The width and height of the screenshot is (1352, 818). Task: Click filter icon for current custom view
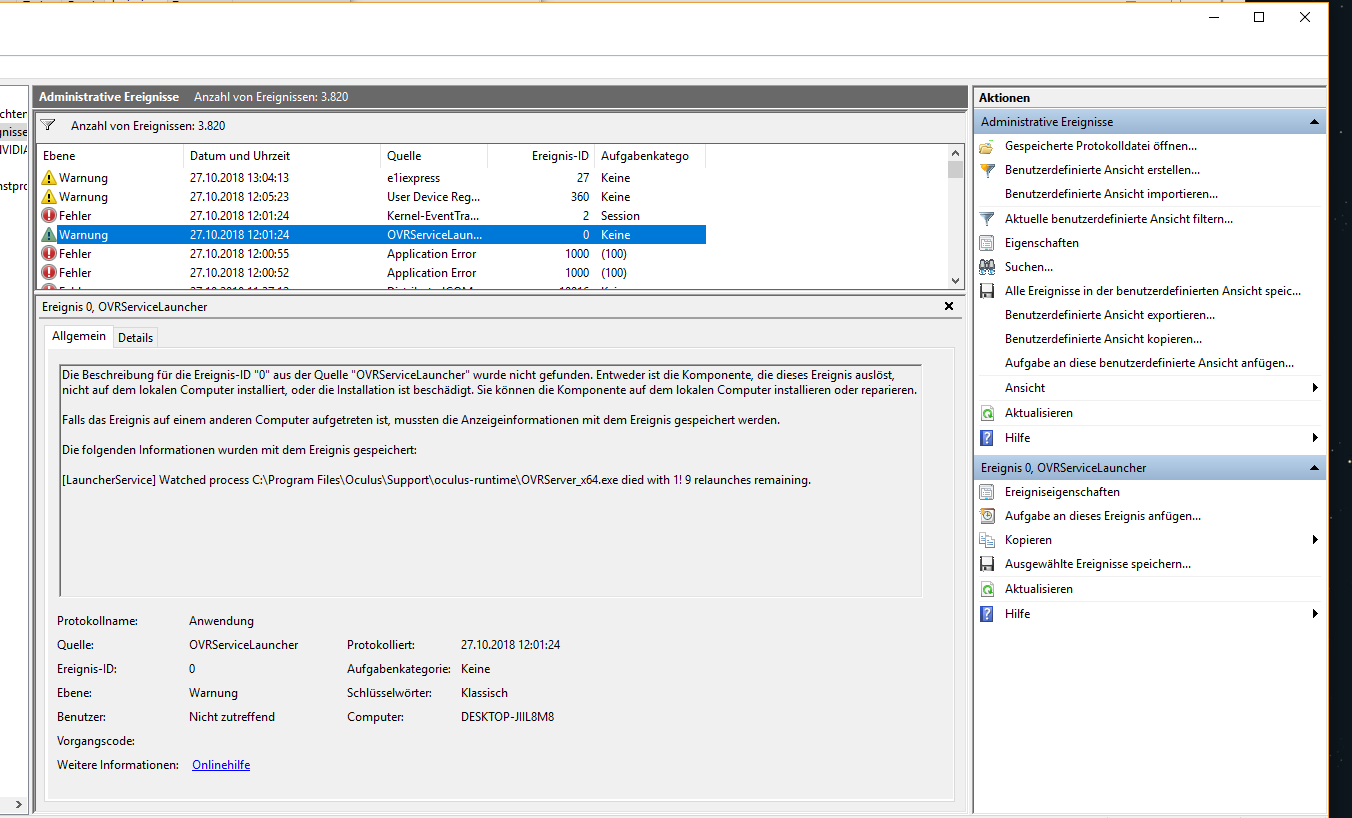pyautogui.click(x=987, y=219)
